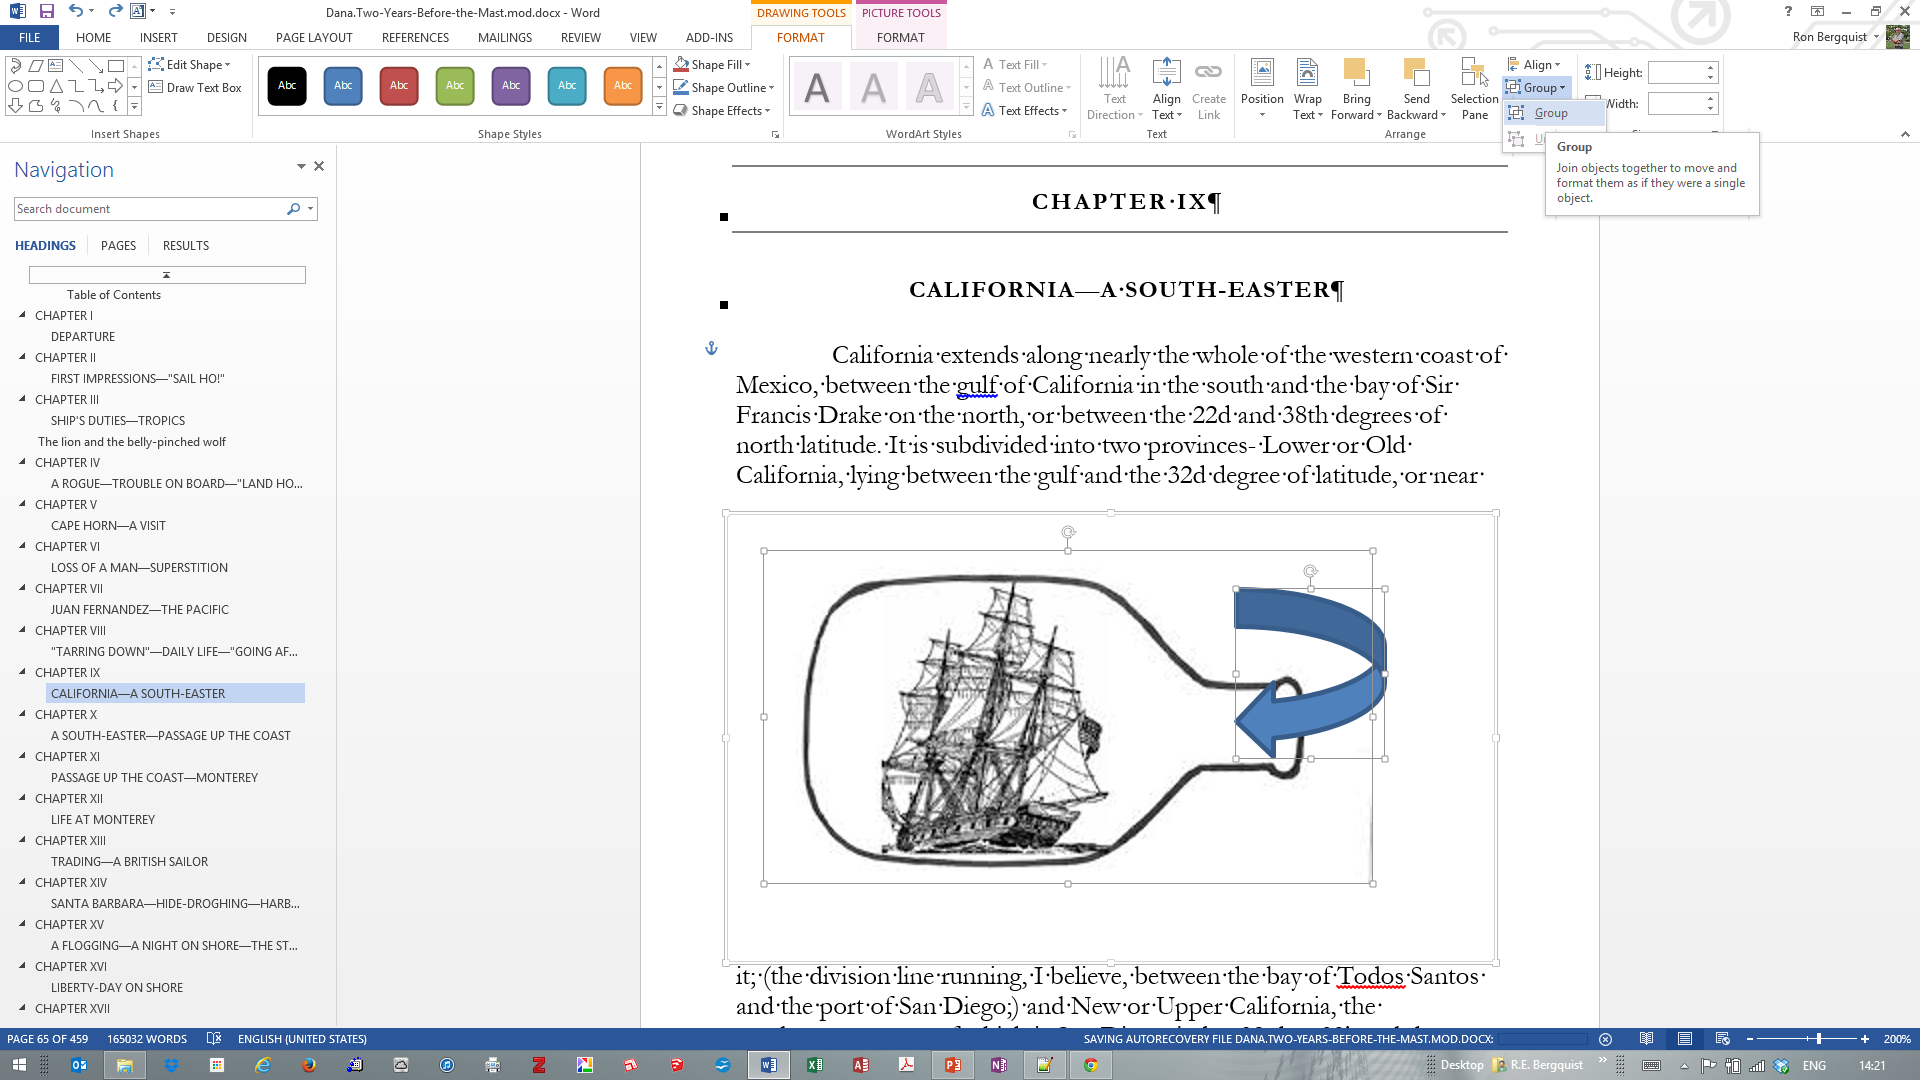Click the Save icon in the title bar
Screen dimensions: 1920x1080
[x=47, y=12]
